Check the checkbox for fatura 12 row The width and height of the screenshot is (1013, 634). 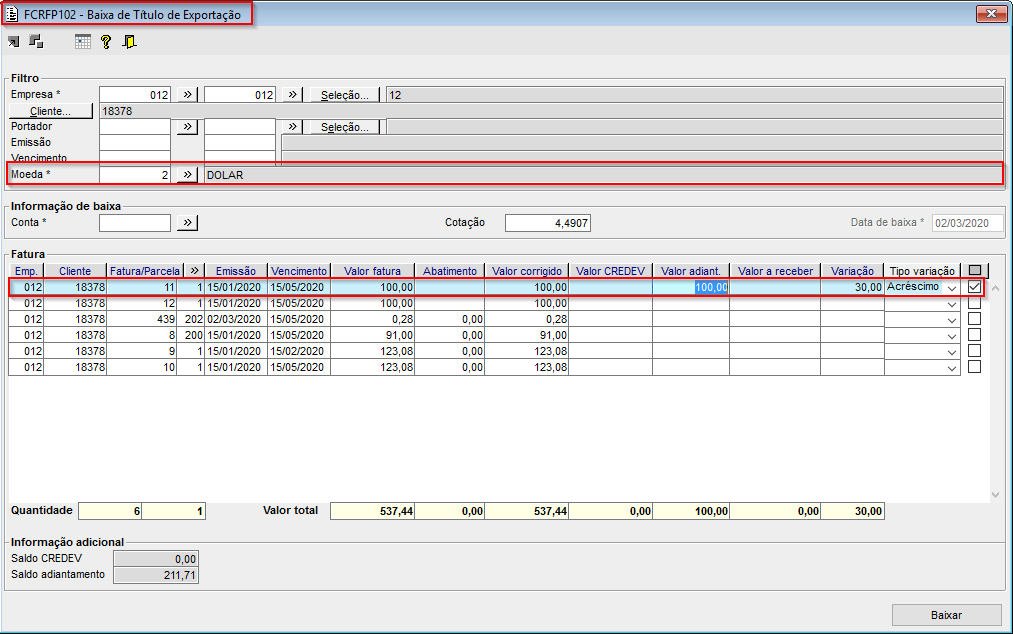coord(975,303)
